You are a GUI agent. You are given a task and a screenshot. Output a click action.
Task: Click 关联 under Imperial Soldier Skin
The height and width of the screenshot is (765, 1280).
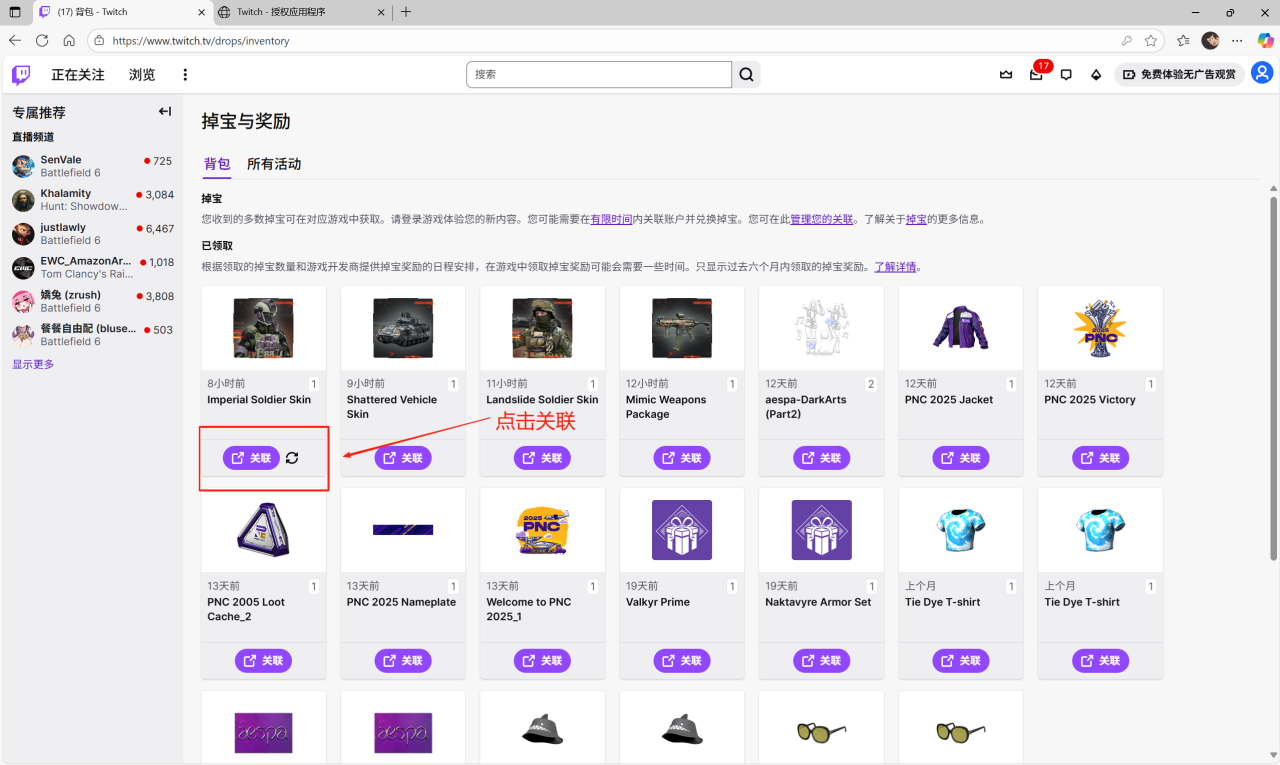[x=251, y=458]
